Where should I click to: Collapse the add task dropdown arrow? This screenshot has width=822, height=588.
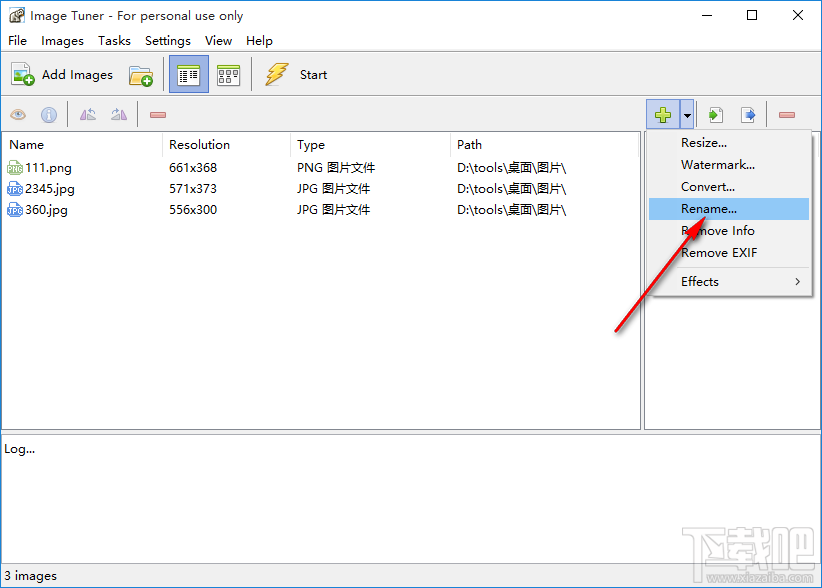coord(687,114)
